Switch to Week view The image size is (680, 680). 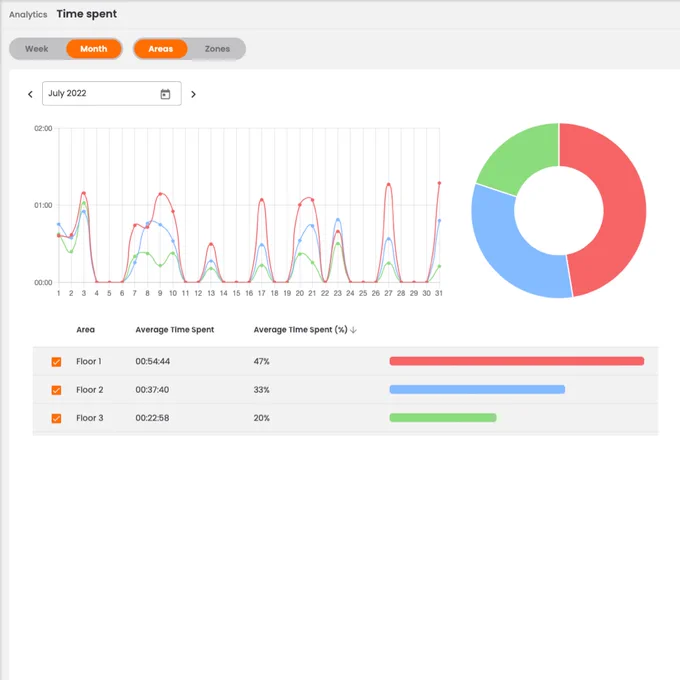coord(37,49)
